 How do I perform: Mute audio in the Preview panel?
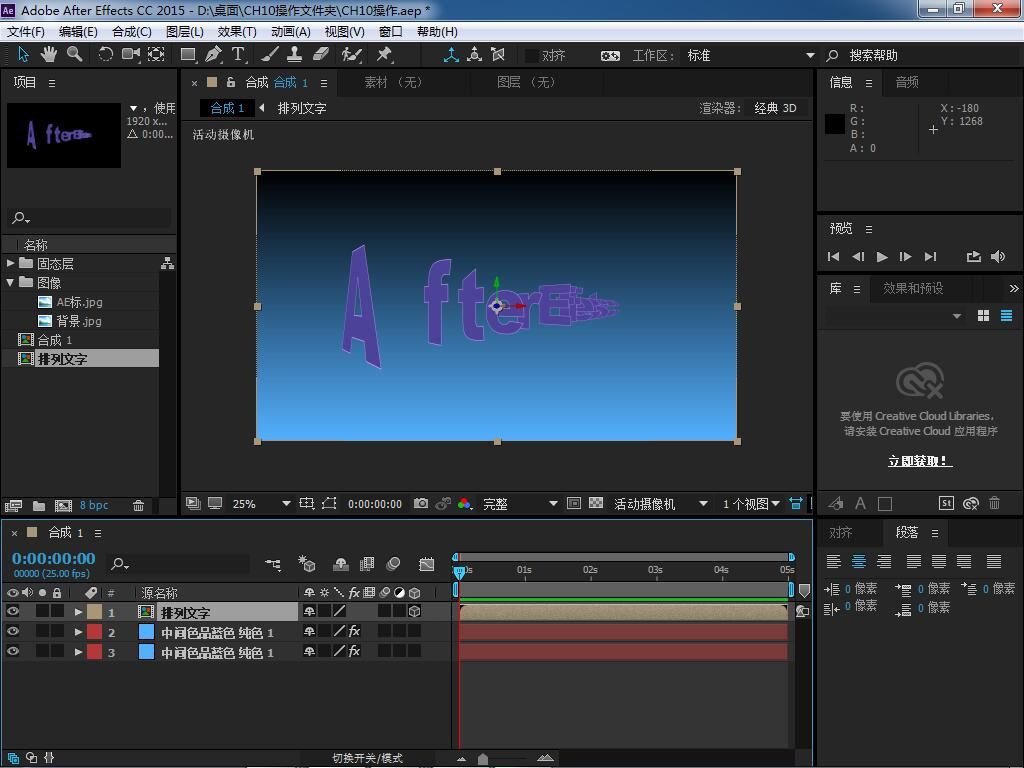[x=998, y=257]
